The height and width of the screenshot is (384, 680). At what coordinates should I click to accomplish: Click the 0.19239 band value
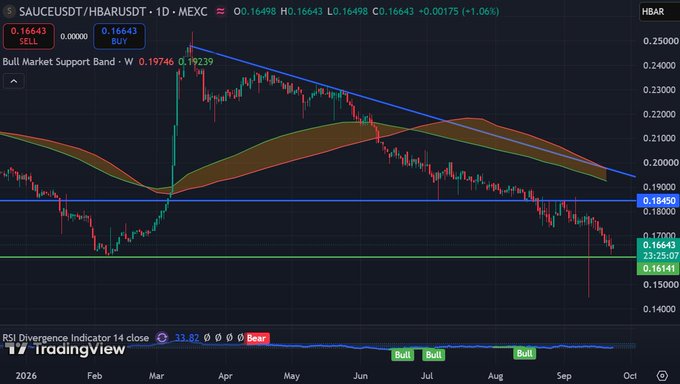pyautogui.click(x=196, y=62)
